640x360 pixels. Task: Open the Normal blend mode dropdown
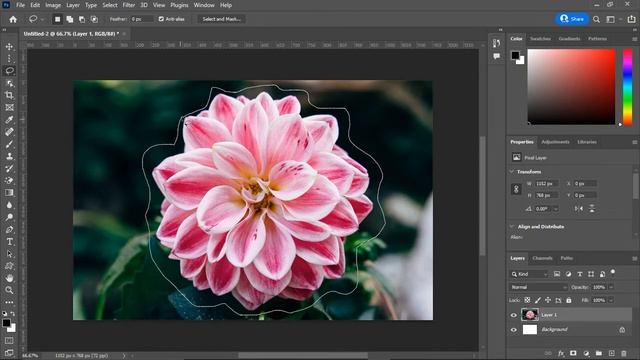539,287
